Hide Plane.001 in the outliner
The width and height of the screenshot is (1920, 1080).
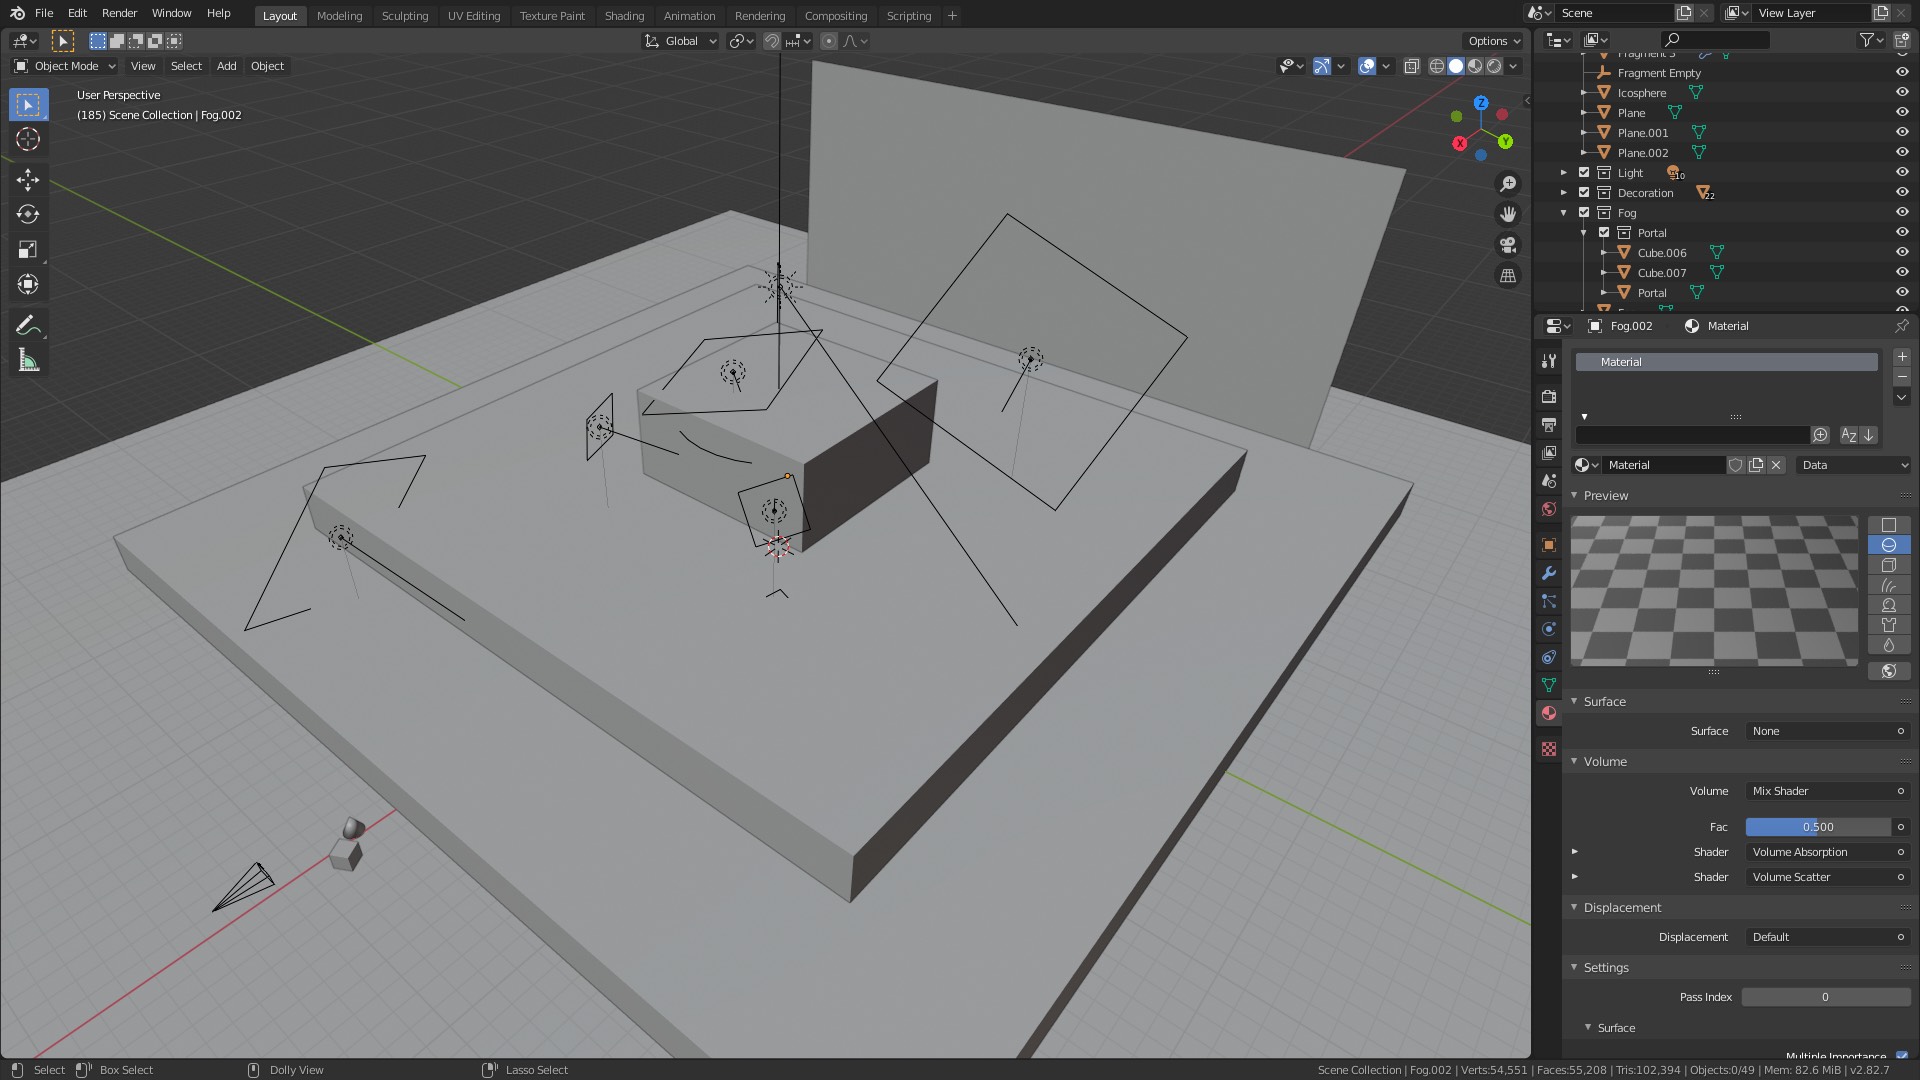(x=1902, y=132)
